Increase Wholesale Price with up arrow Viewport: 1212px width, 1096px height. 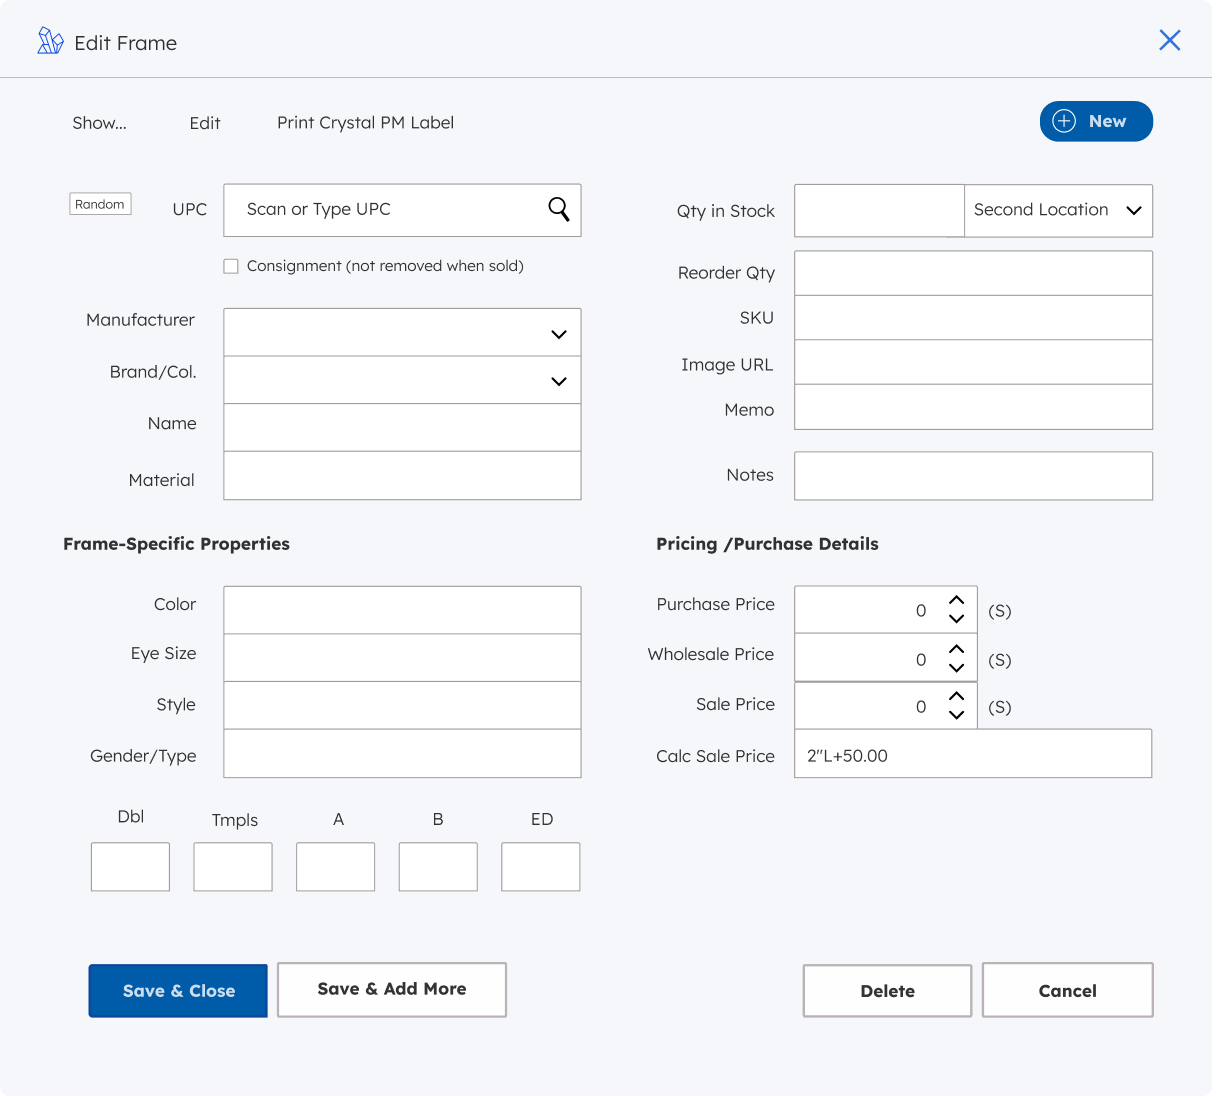point(957,649)
